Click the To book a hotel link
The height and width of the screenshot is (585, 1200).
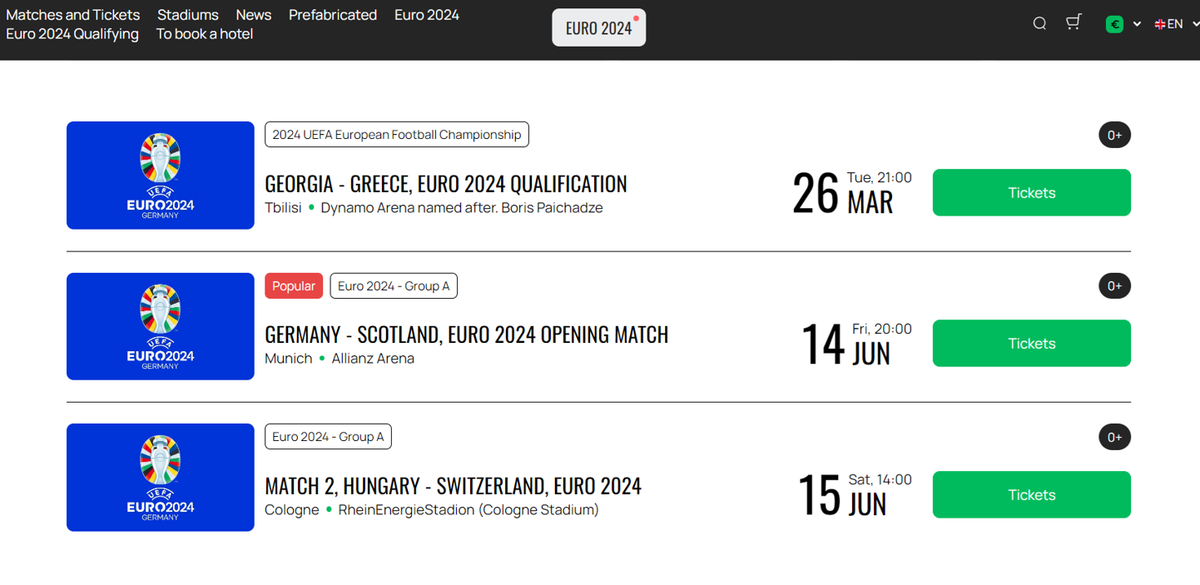click(204, 34)
